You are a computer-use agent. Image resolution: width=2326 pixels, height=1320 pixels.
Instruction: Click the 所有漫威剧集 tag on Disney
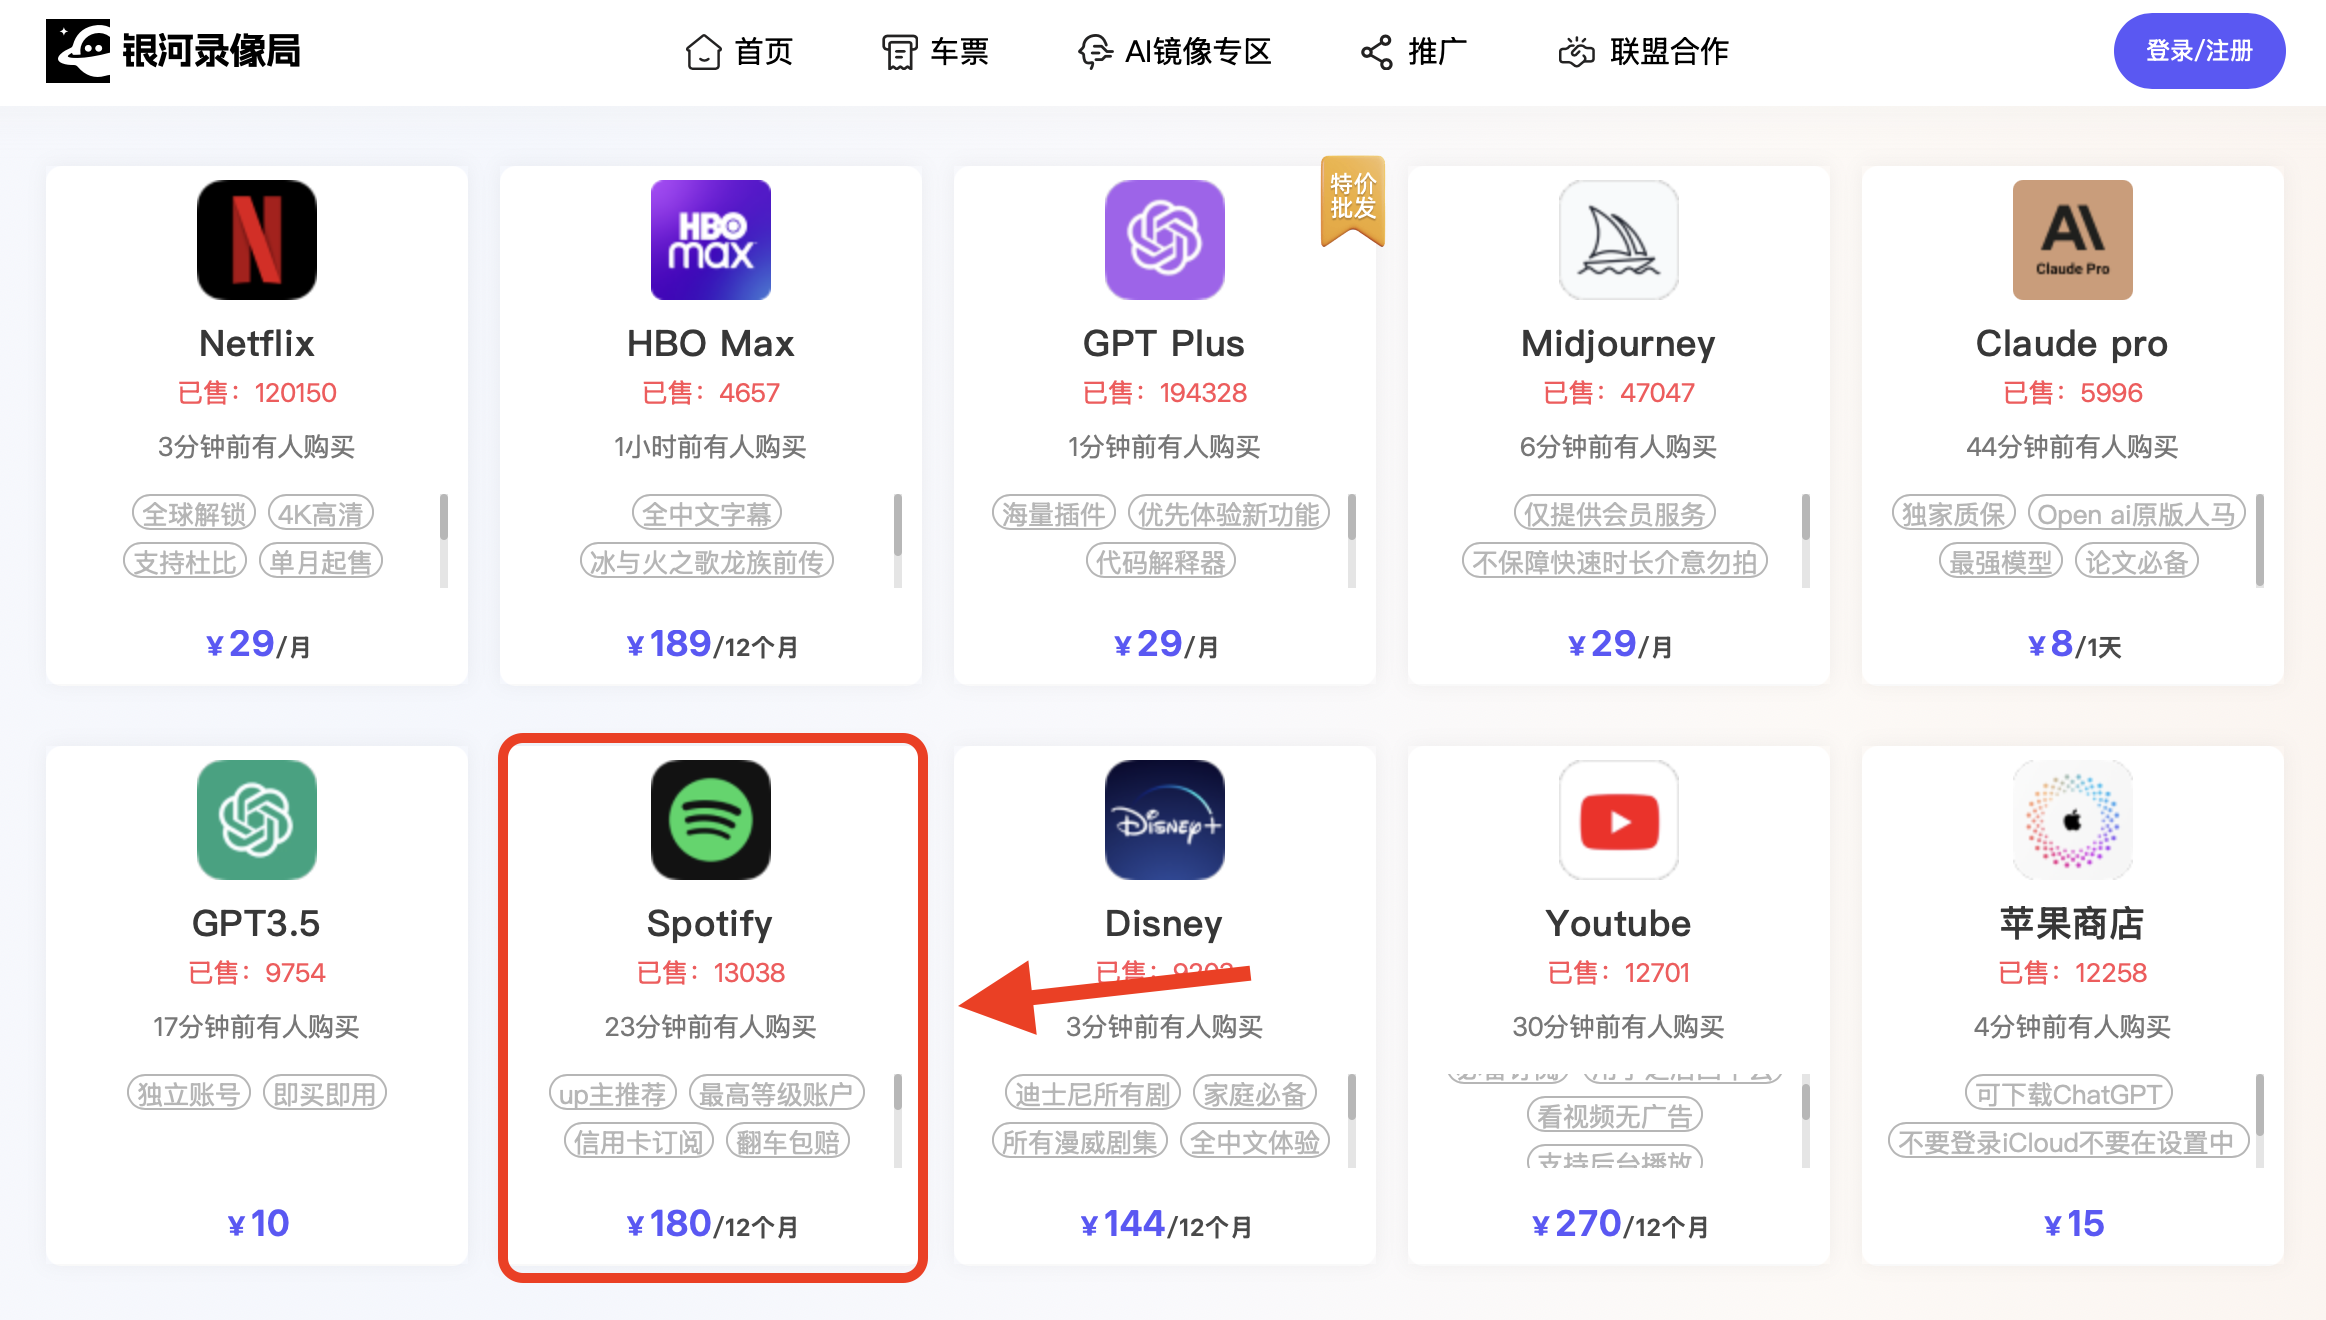(1079, 1142)
